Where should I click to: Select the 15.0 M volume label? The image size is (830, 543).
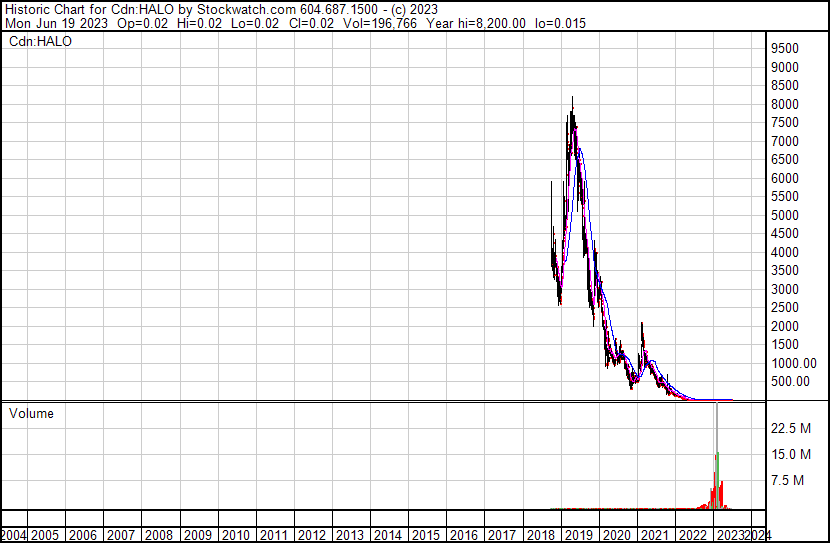tap(791, 454)
